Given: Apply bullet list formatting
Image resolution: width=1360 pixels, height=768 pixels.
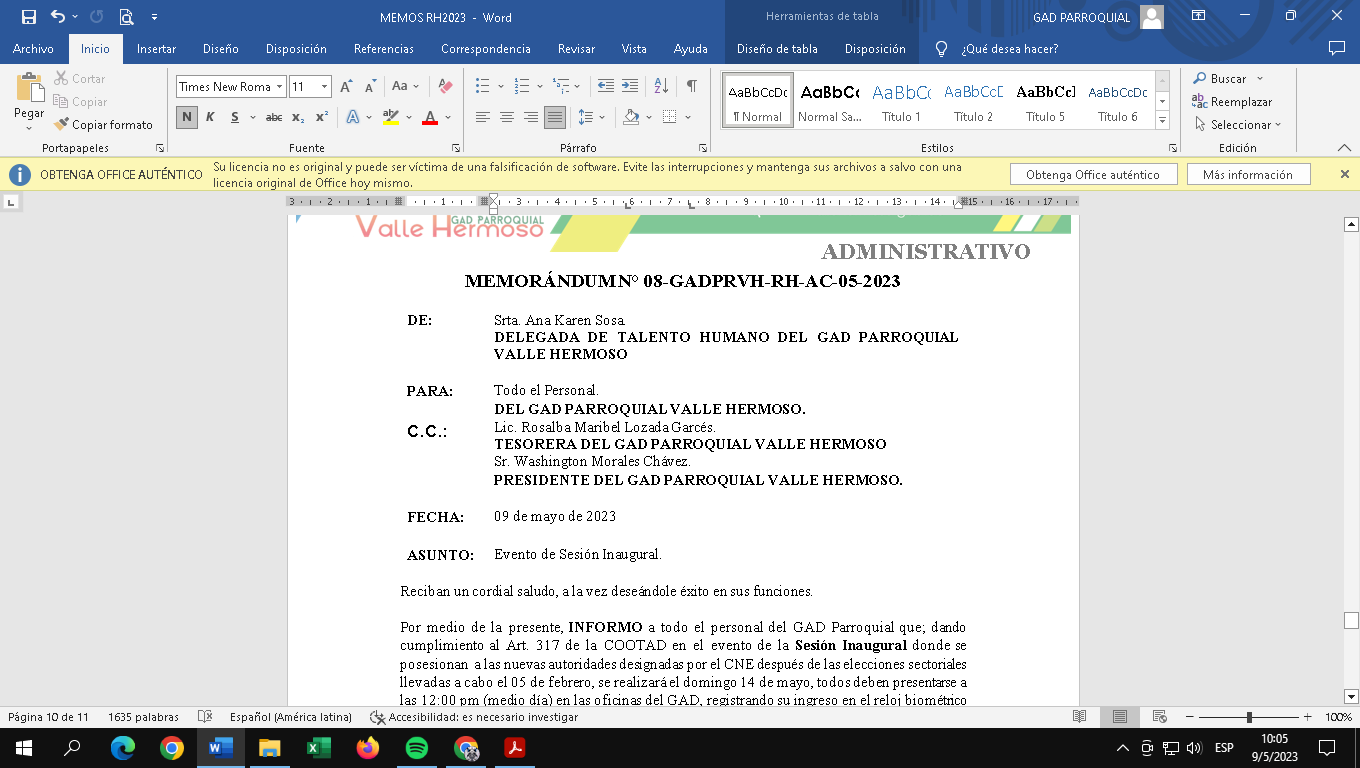Looking at the screenshot, I should coord(483,87).
